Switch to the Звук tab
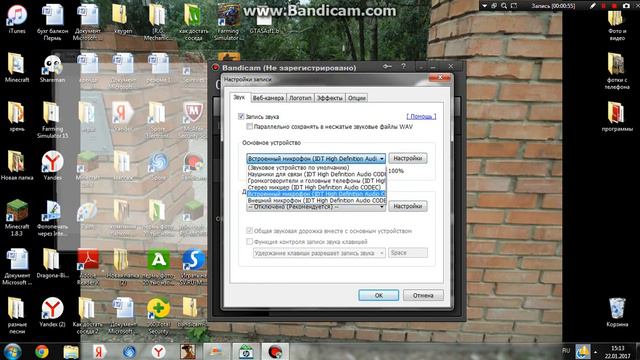 [239, 97]
